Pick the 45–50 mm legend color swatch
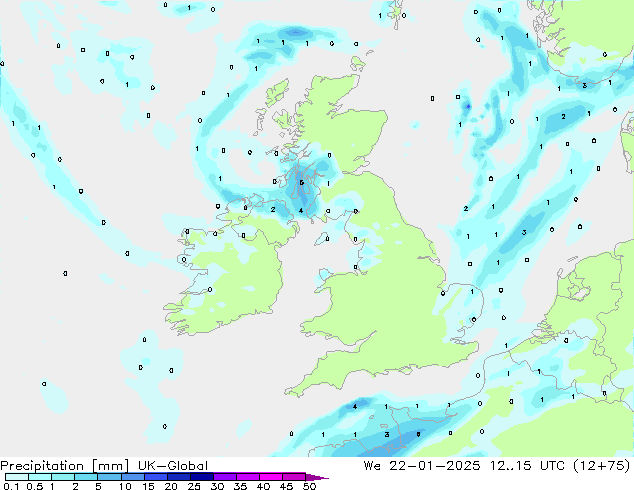 coord(294,477)
